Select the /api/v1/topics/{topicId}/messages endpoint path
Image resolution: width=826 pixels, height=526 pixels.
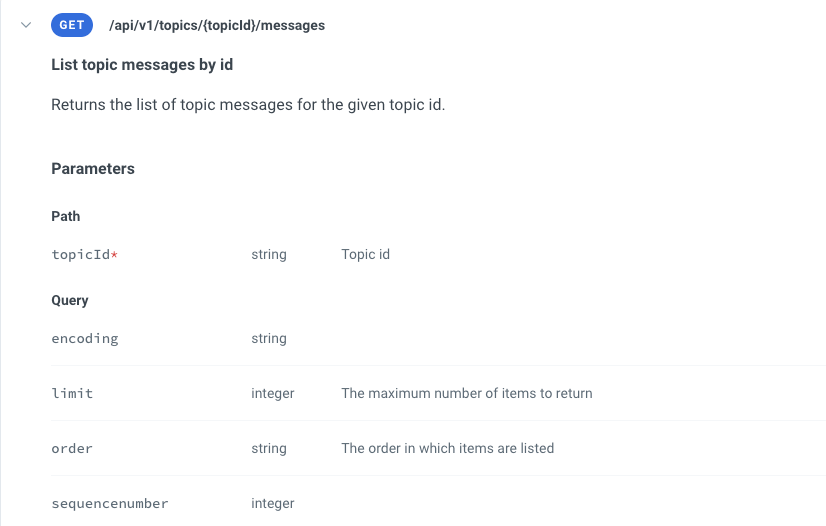(x=217, y=26)
